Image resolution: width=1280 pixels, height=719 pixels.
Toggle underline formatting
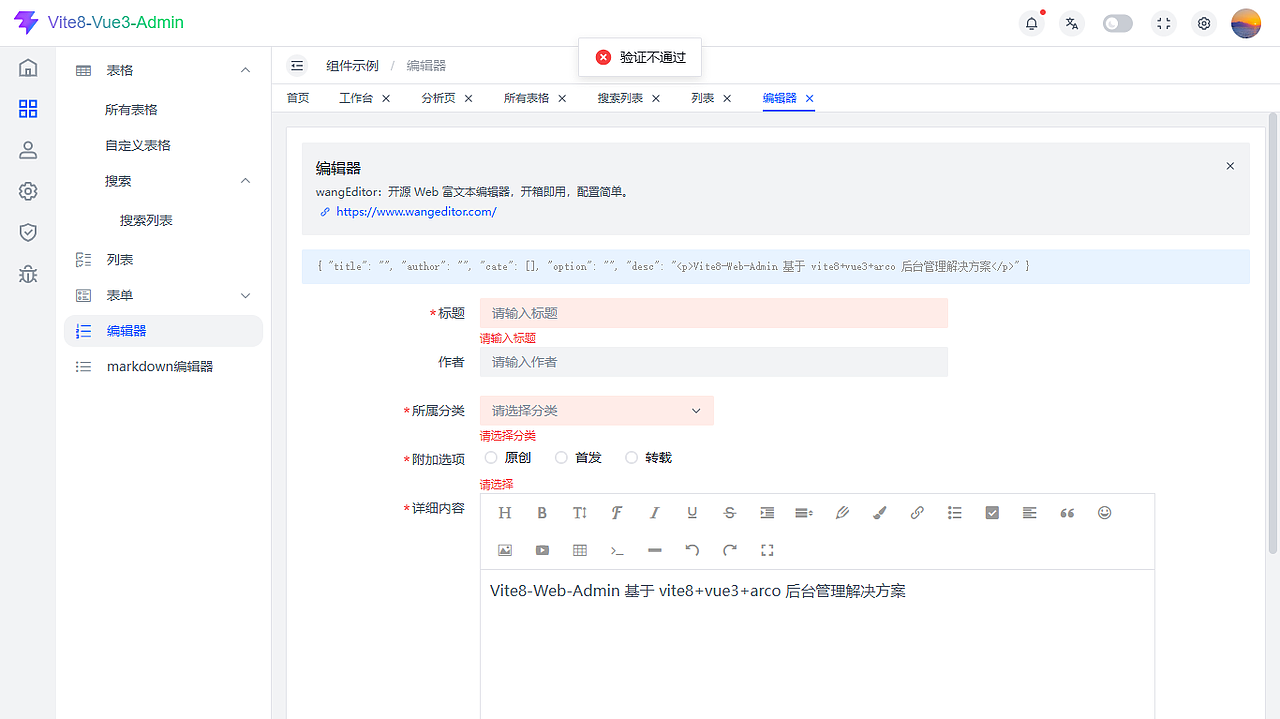pyautogui.click(x=692, y=513)
